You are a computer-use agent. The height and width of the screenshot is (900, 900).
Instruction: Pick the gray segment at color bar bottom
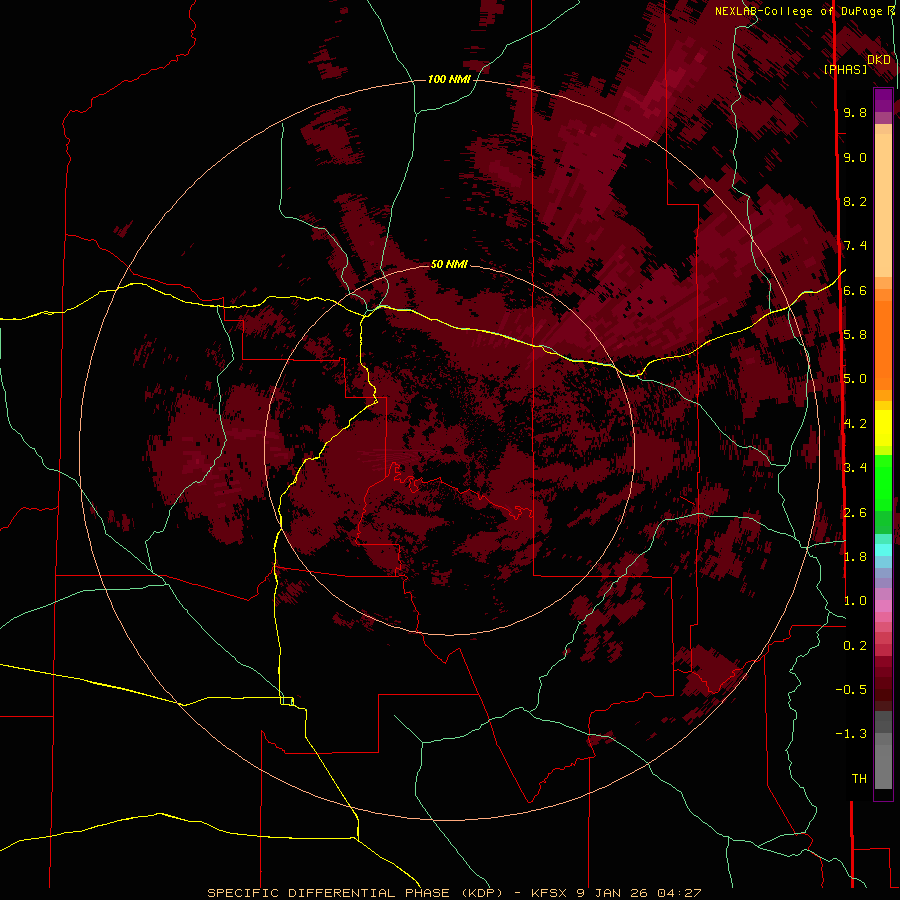[x=883, y=766]
